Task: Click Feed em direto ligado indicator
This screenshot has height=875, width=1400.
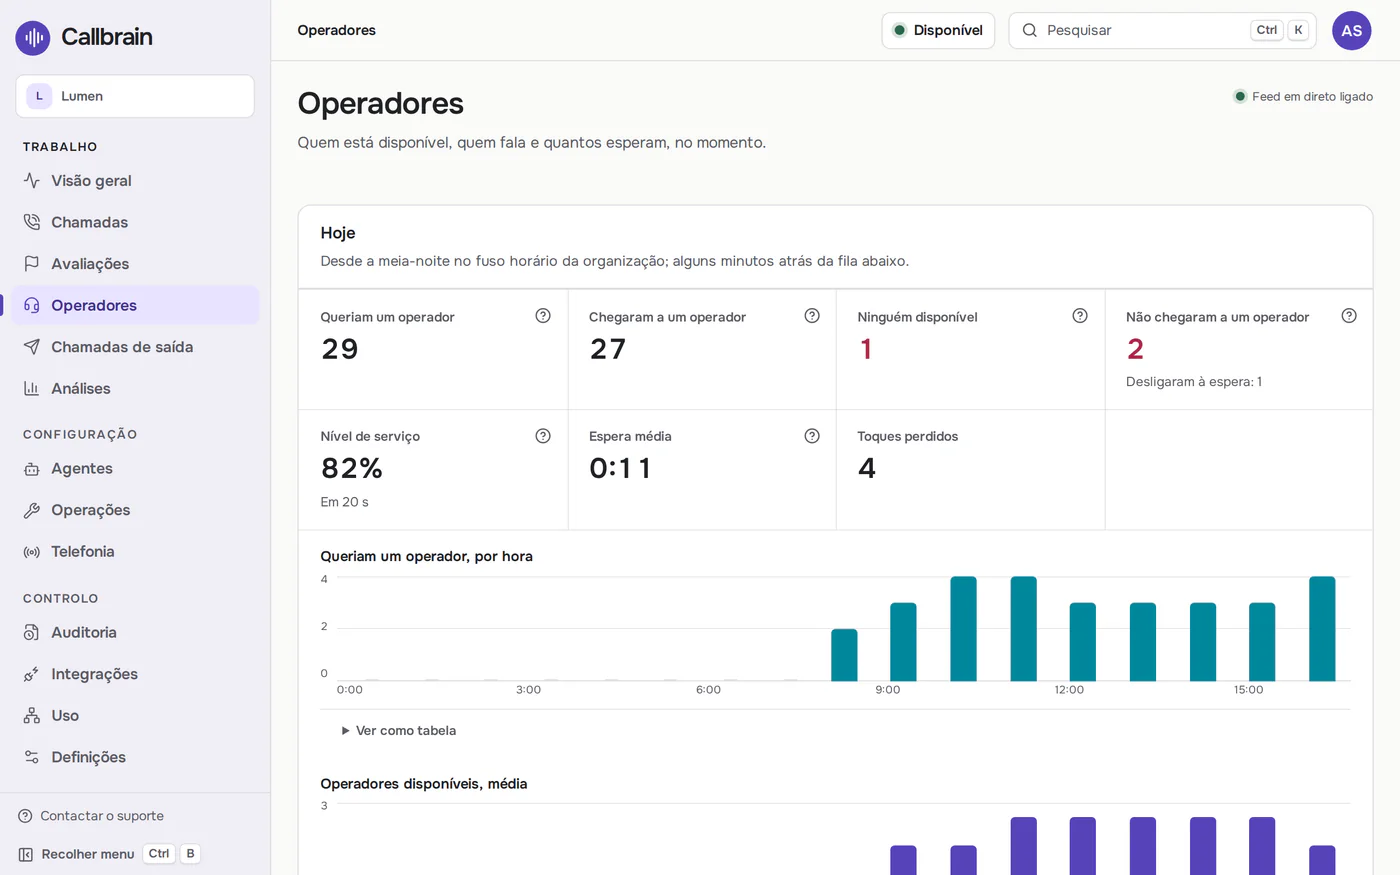Action: (1303, 97)
